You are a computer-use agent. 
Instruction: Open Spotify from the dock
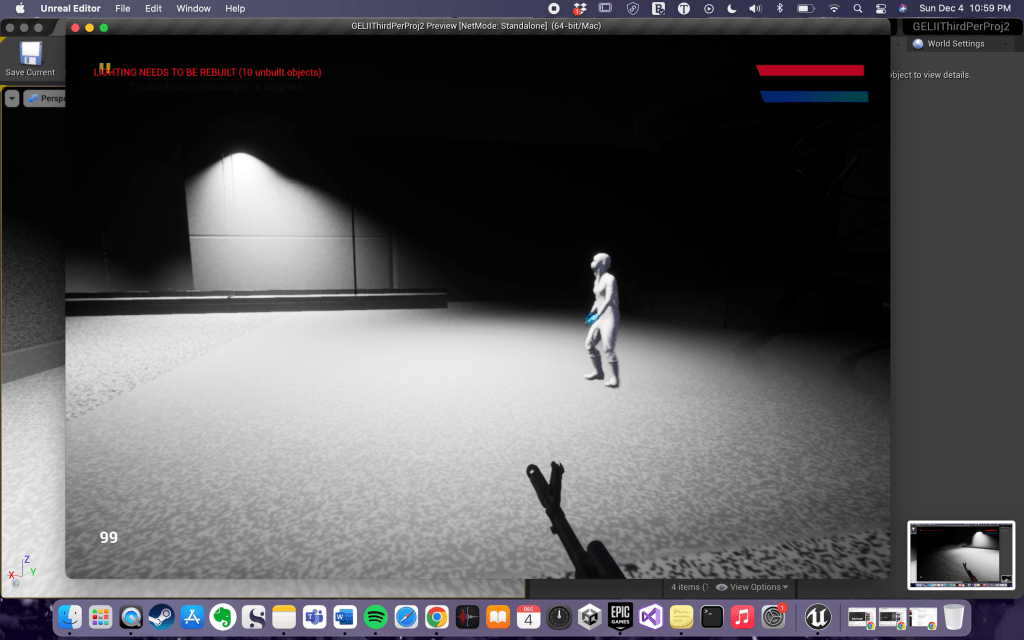point(376,617)
